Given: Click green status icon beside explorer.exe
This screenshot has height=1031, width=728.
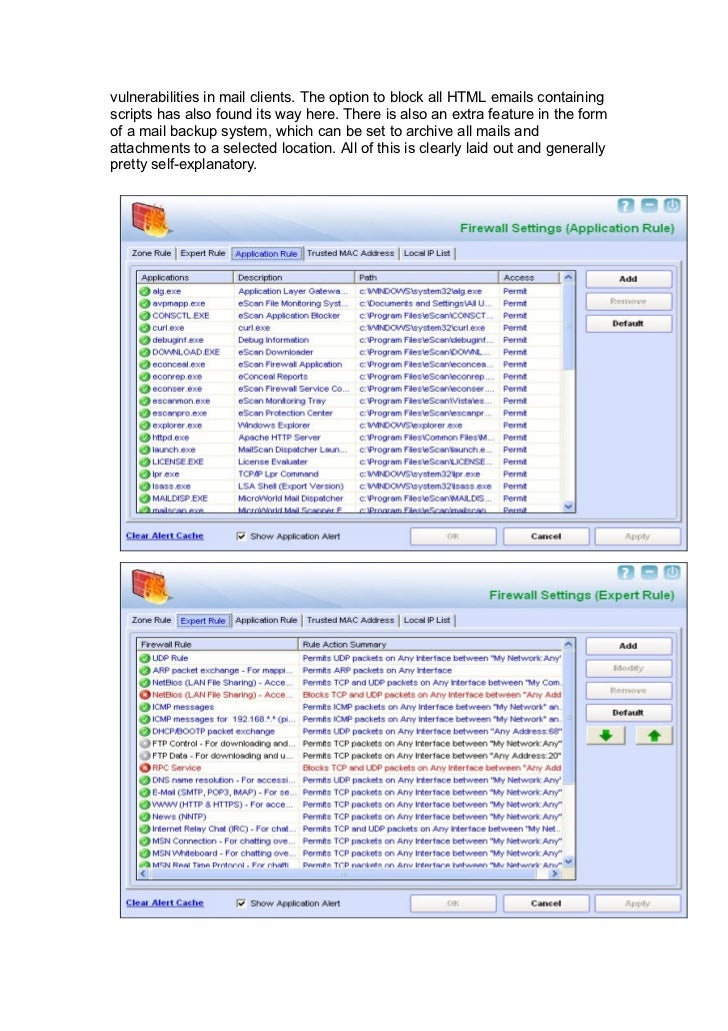Looking at the screenshot, I should point(145,425).
